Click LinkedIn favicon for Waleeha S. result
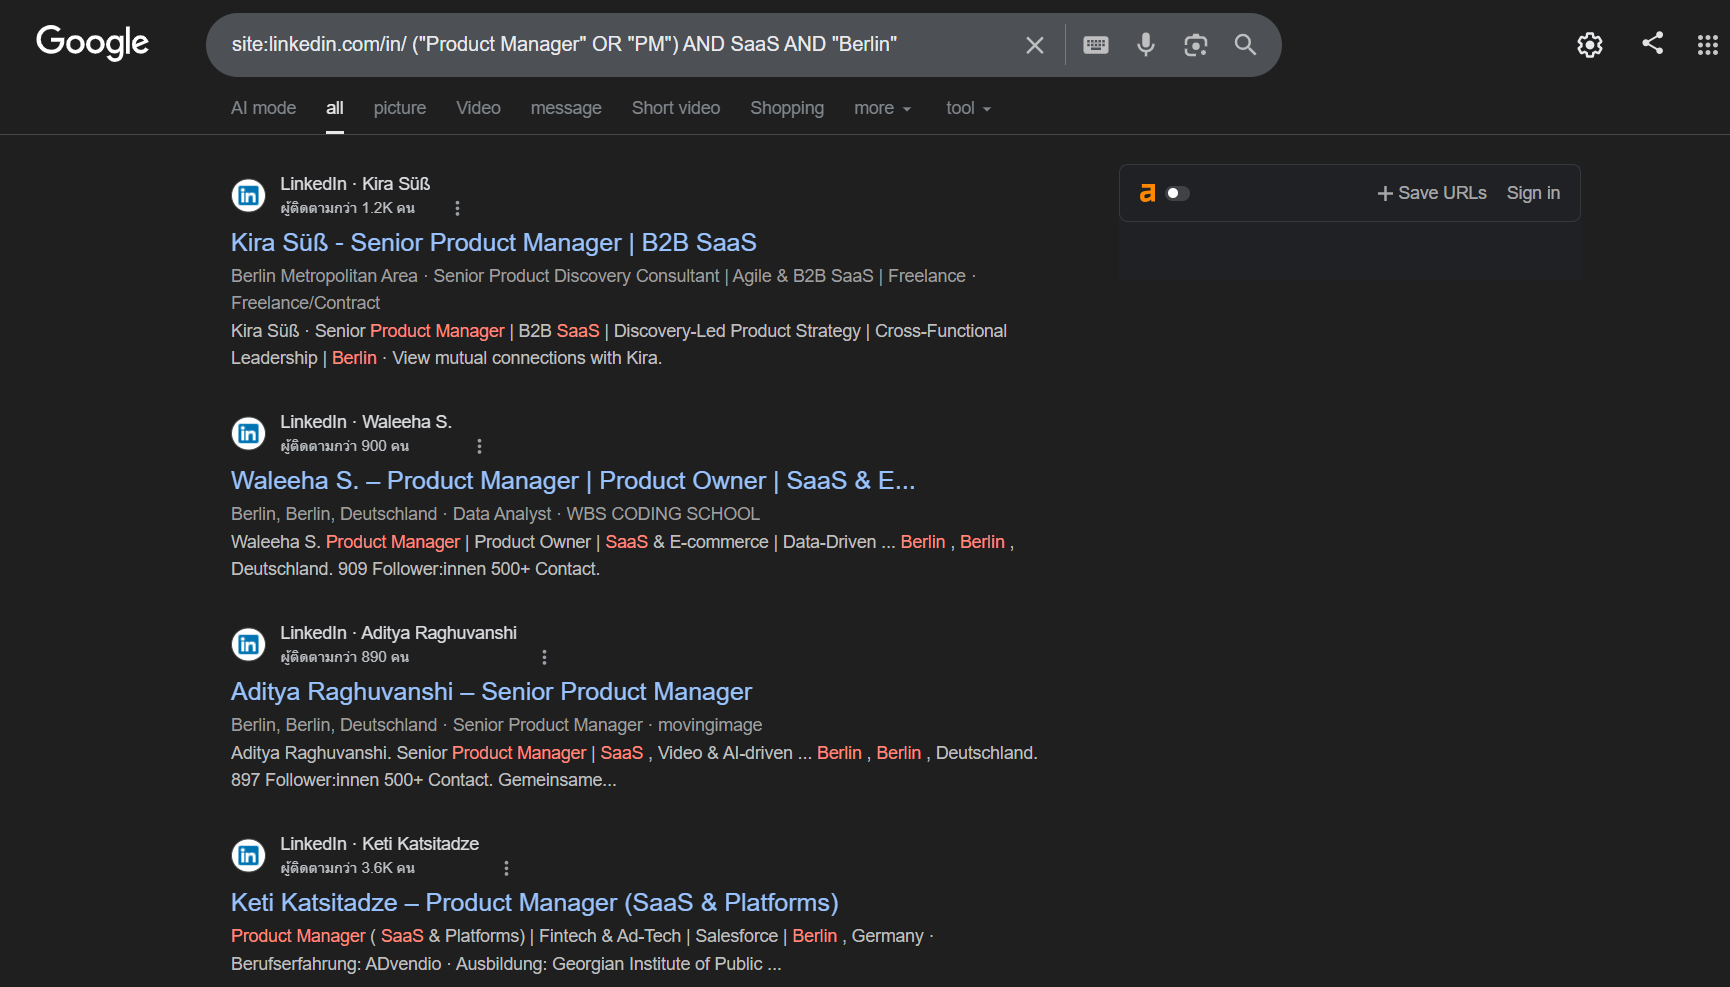Image resolution: width=1730 pixels, height=987 pixels. coord(249,433)
